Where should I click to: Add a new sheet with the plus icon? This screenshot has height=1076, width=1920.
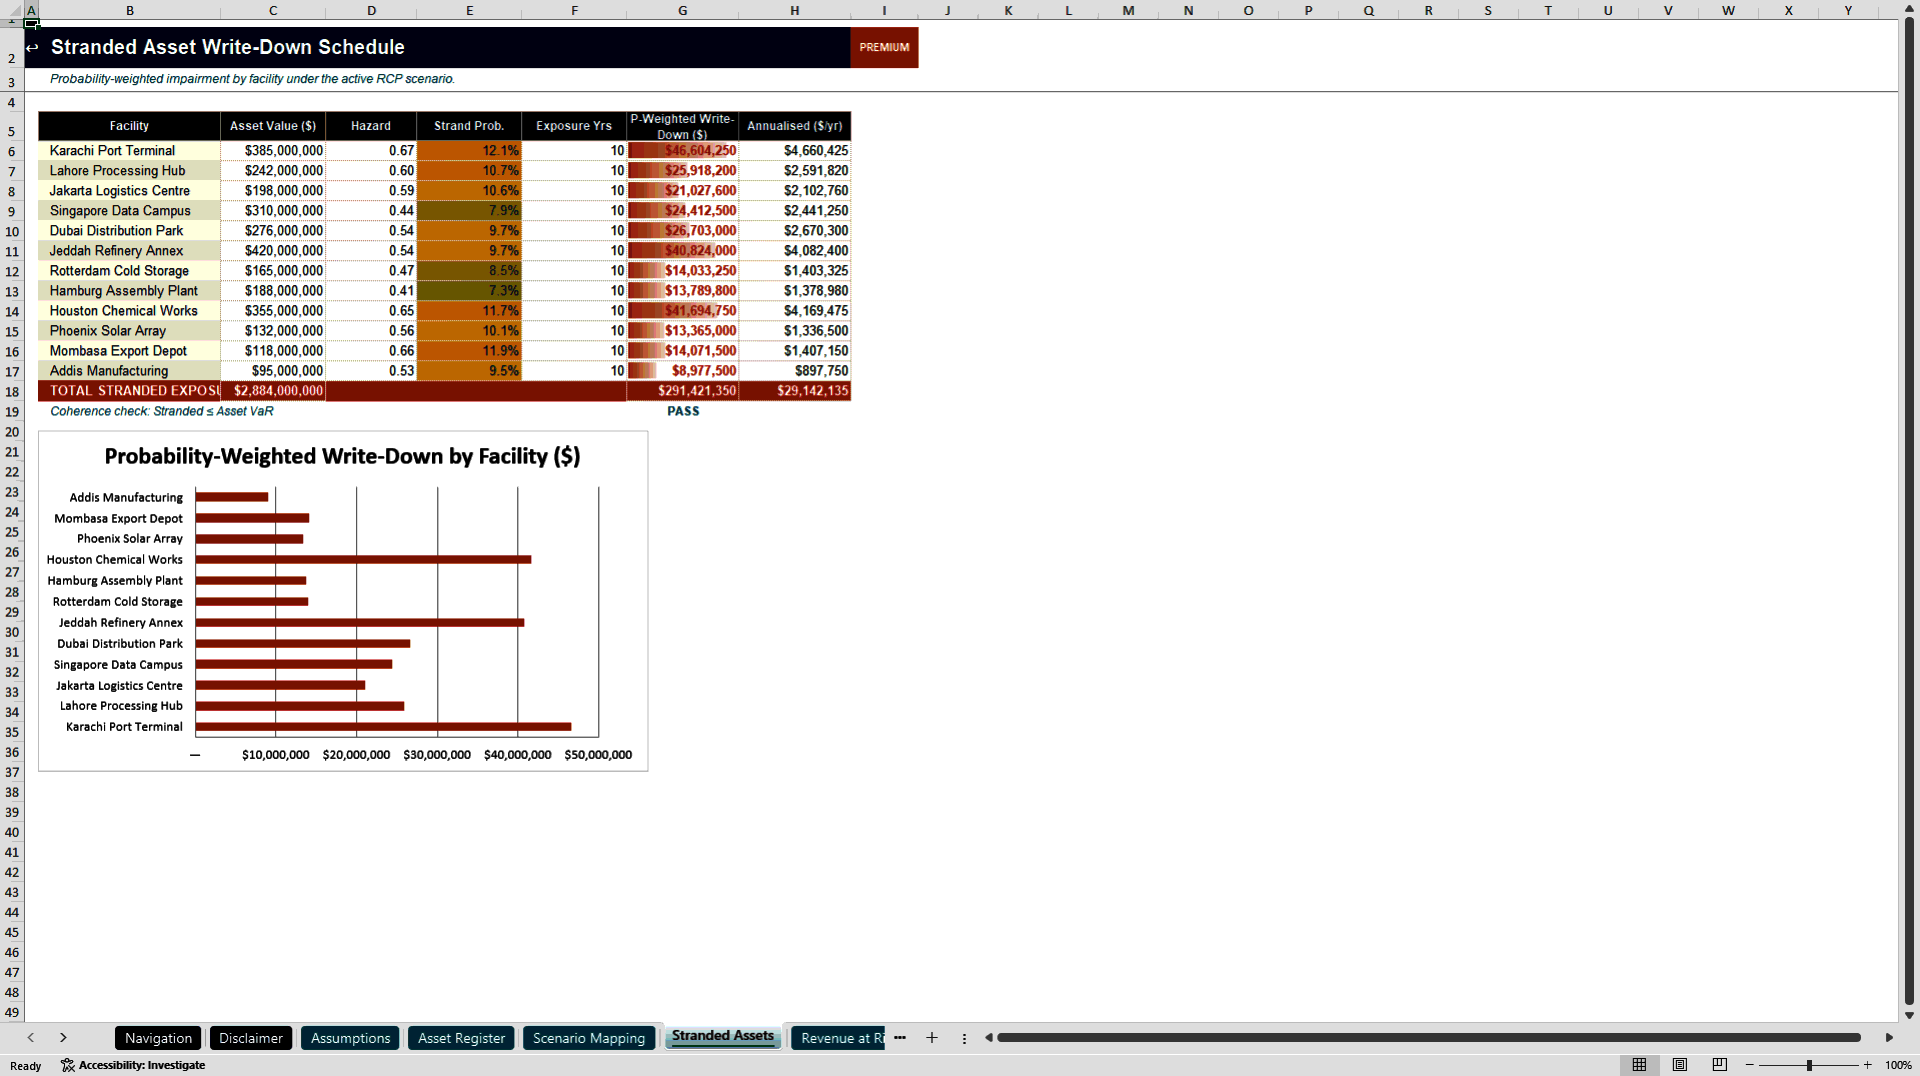(x=932, y=1038)
